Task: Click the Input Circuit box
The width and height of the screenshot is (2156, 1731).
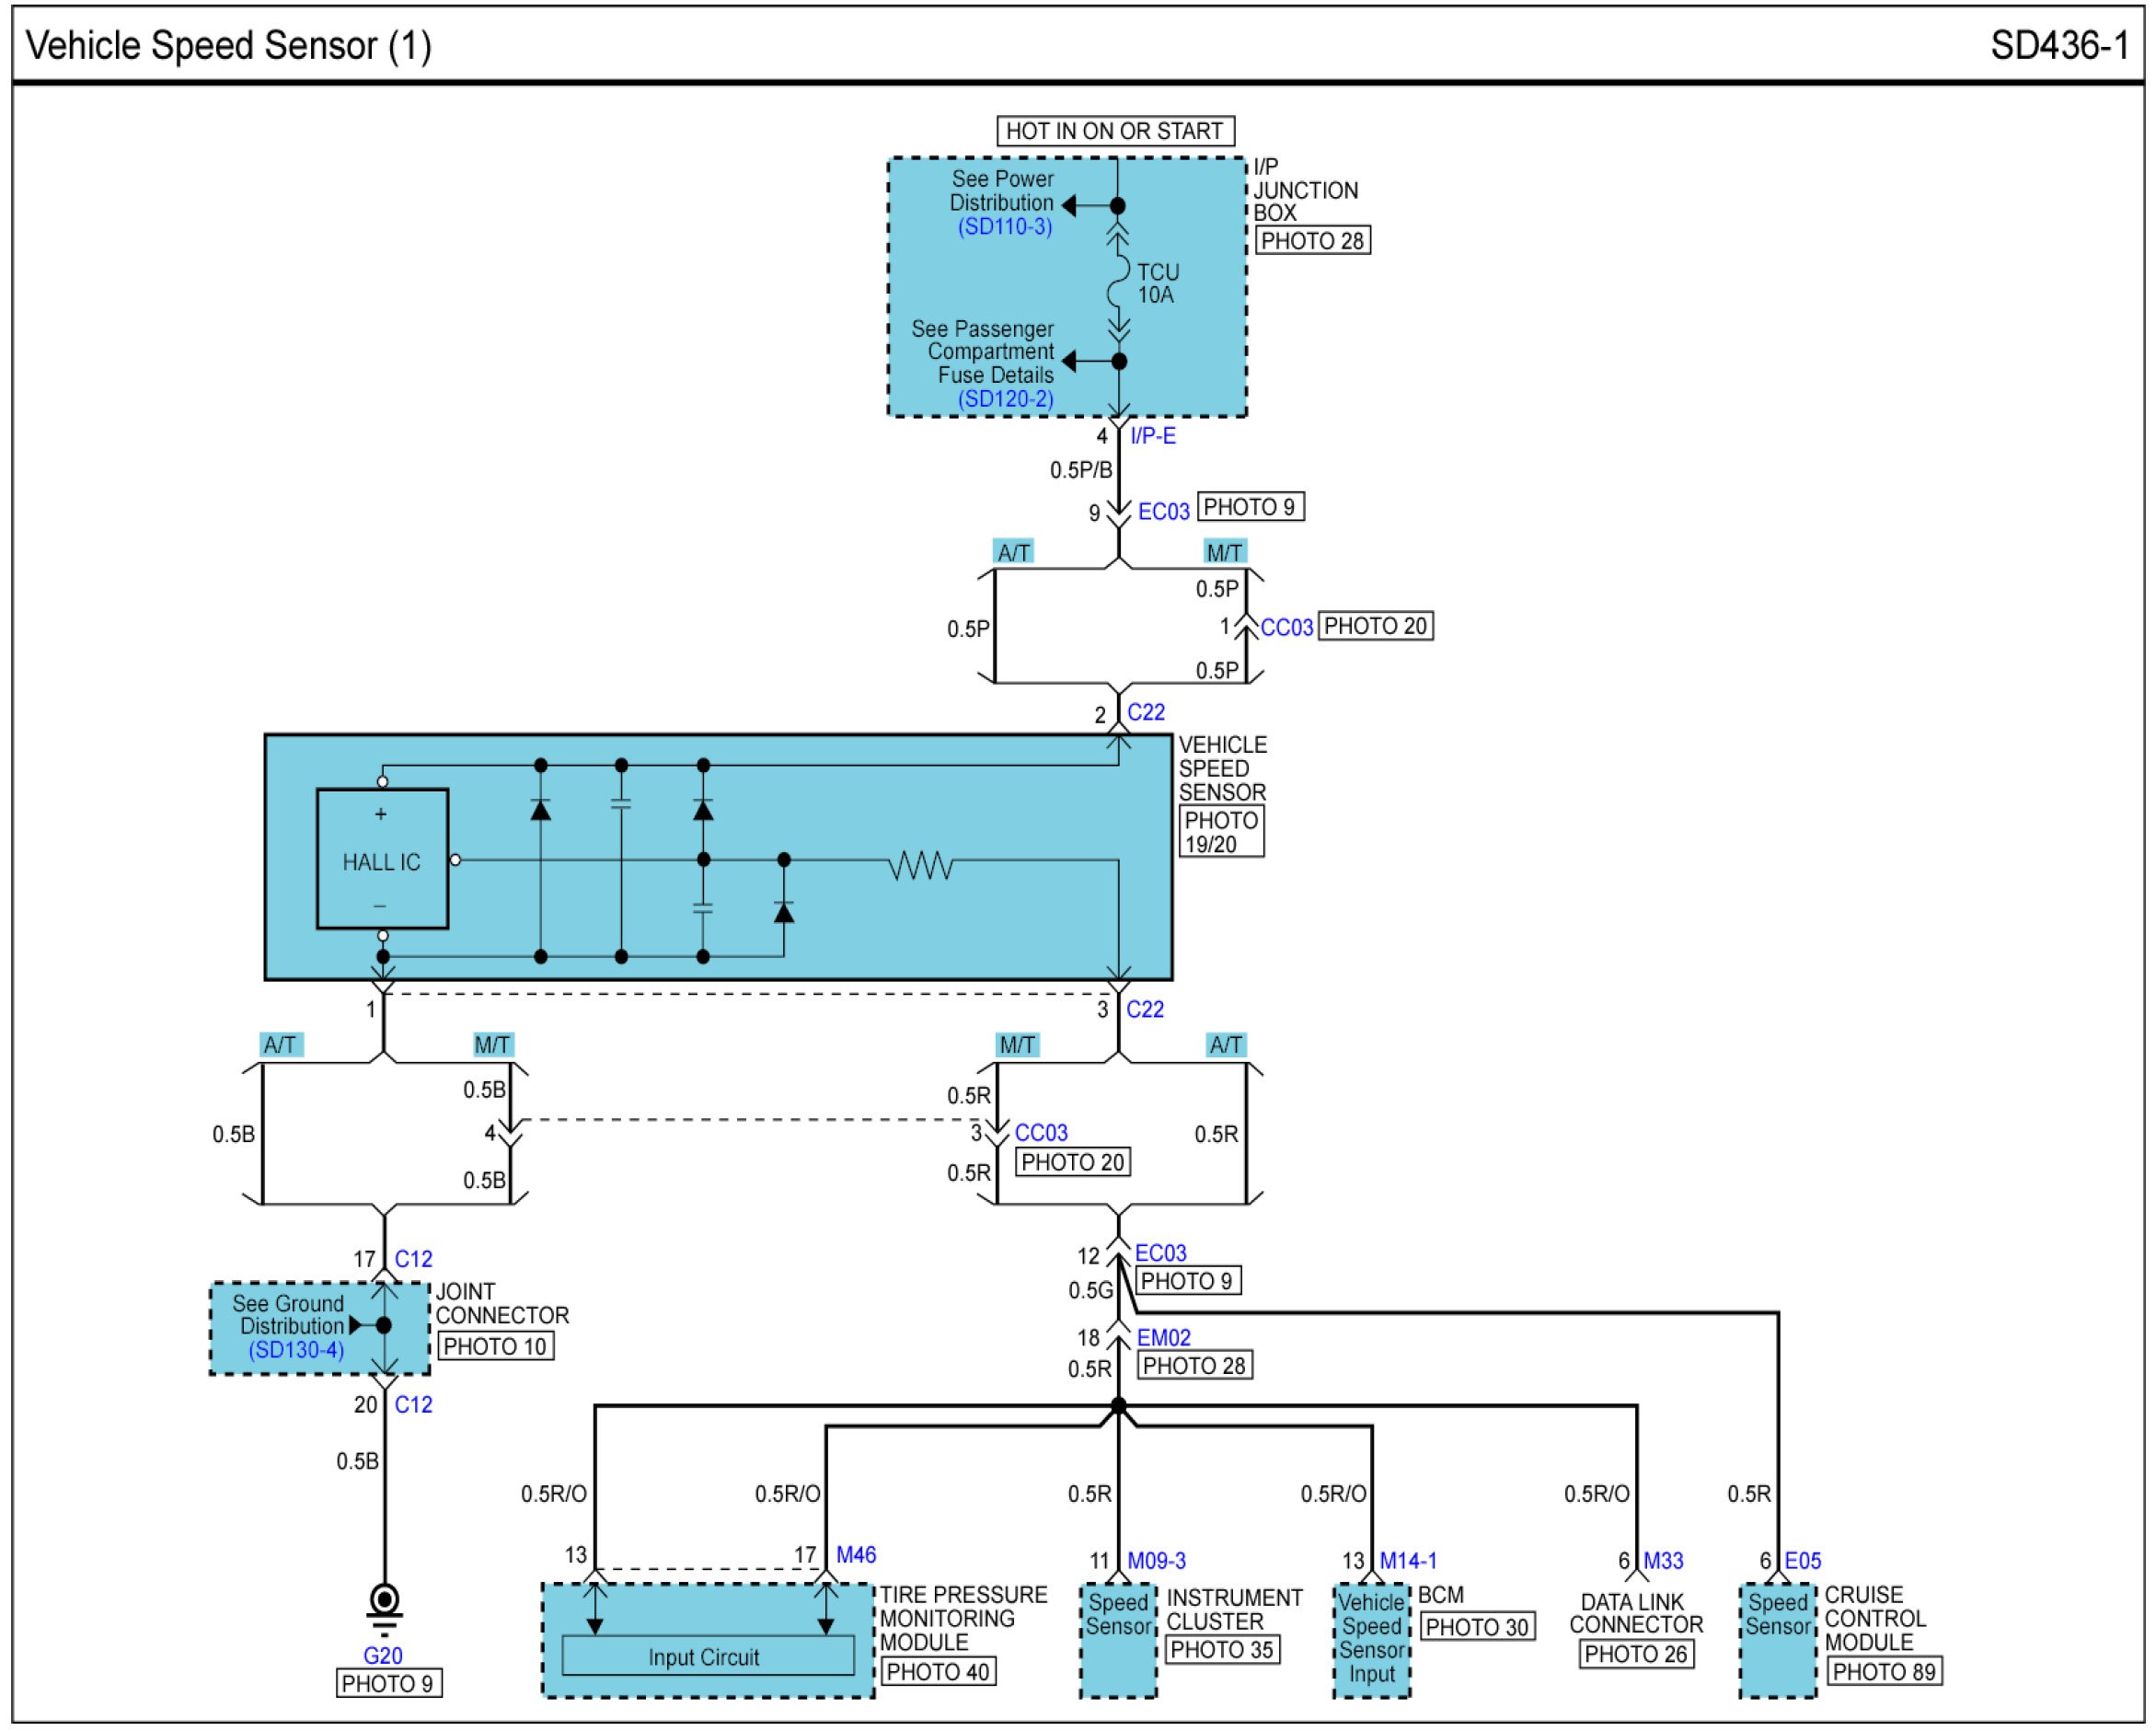Action: tap(707, 1657)
